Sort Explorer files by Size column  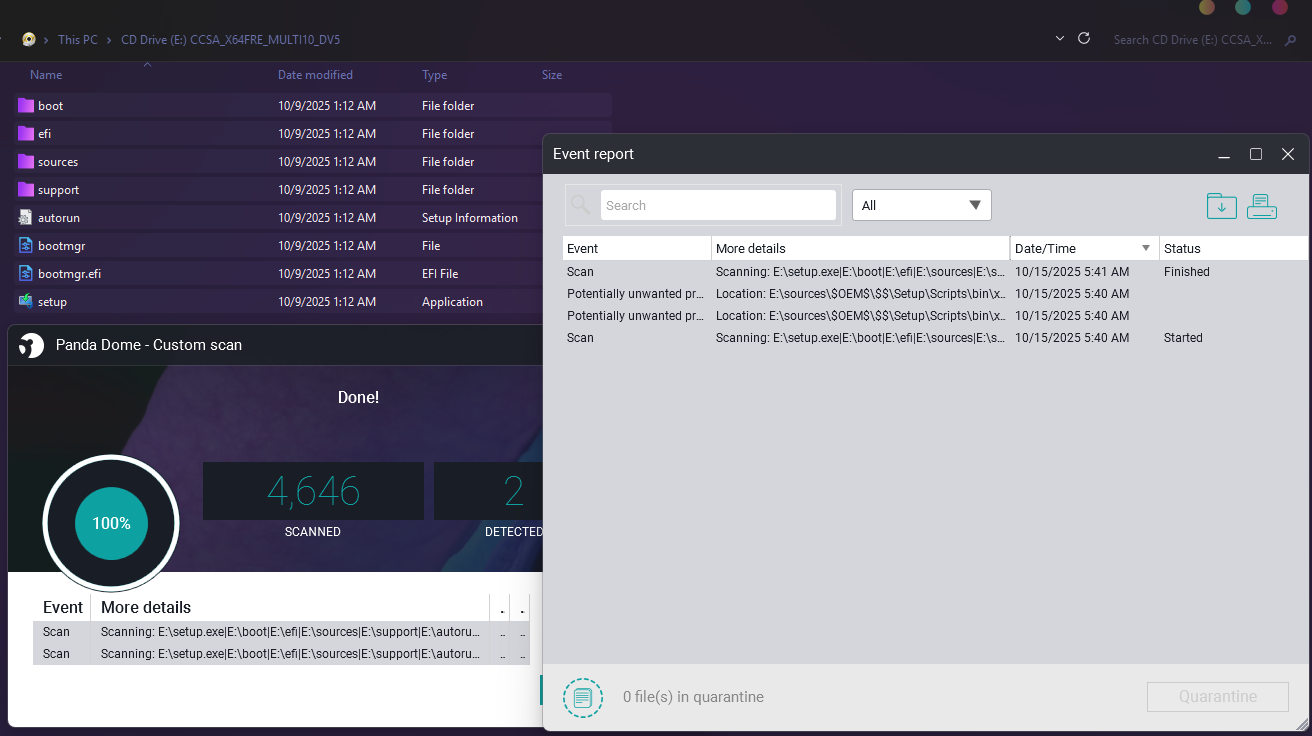pos(552,75)
